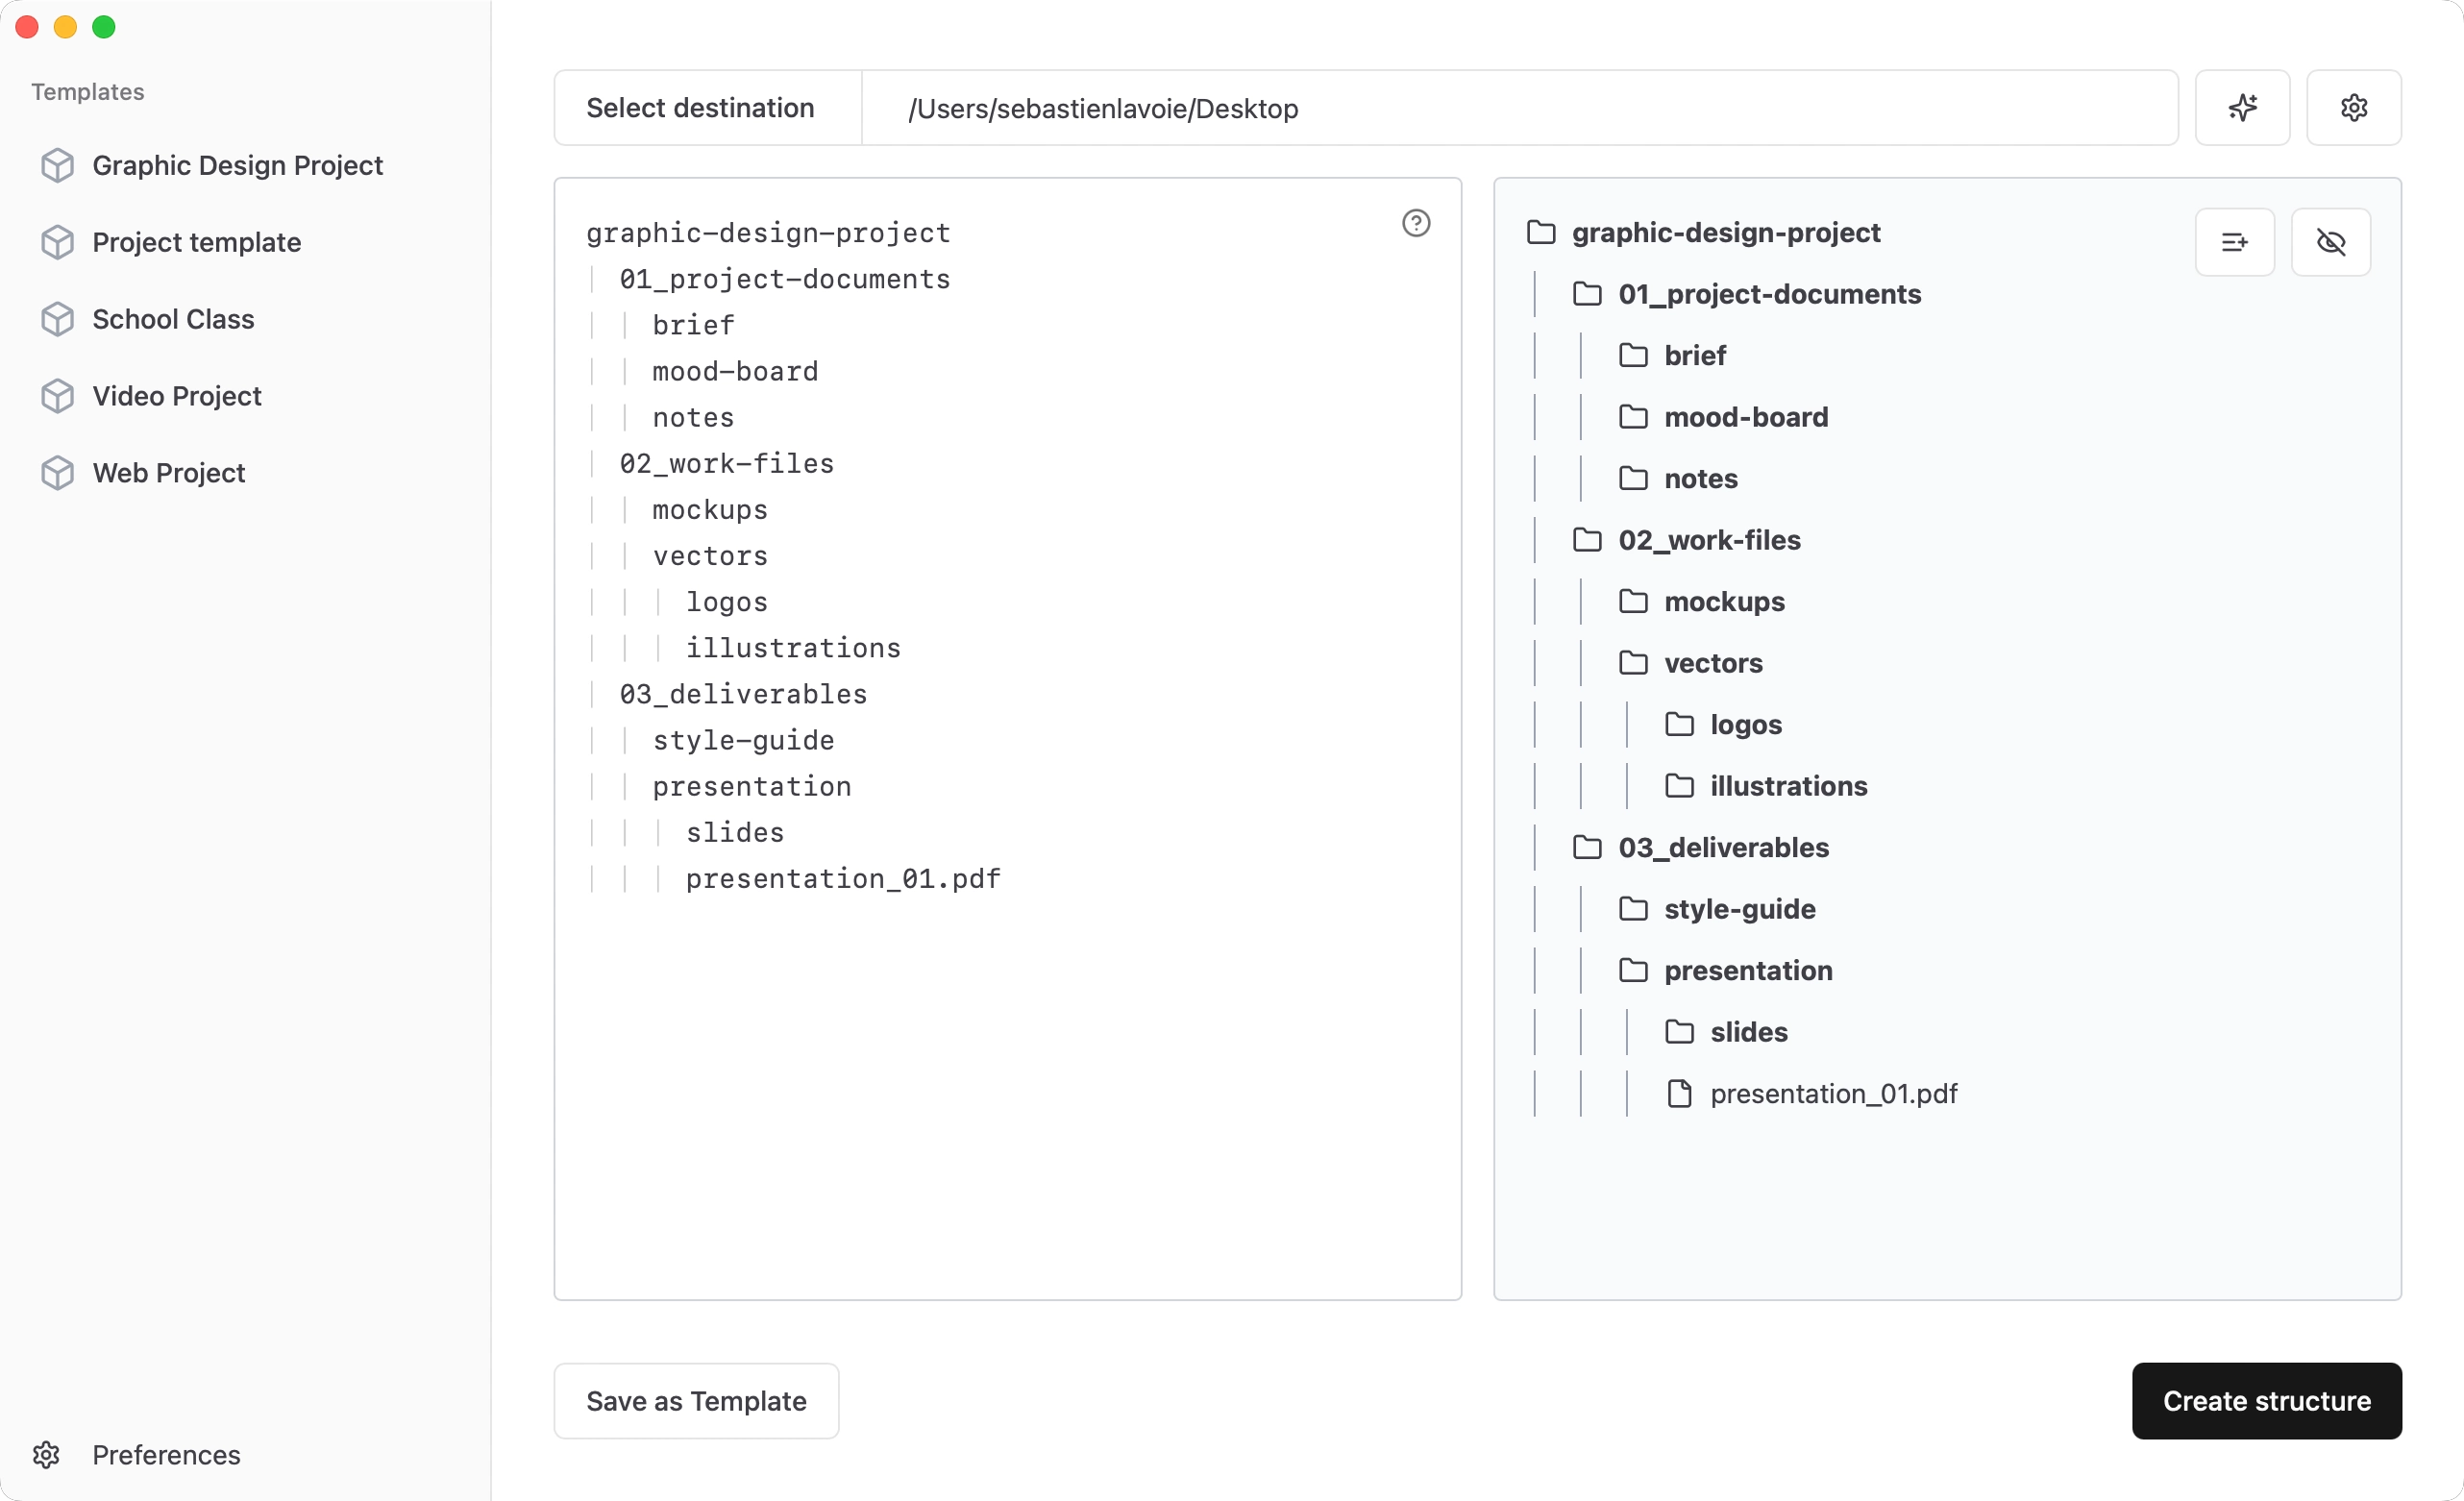Screen dimensions: 2464x1501
Task: Click the Select destination button
Action: [x=707, y=108]
